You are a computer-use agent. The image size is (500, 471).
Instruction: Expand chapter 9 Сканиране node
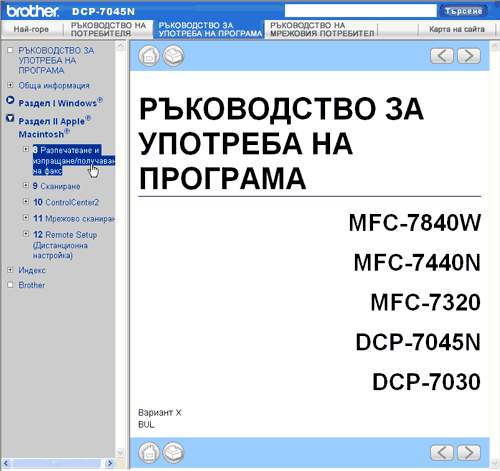[x=26, y=185]
